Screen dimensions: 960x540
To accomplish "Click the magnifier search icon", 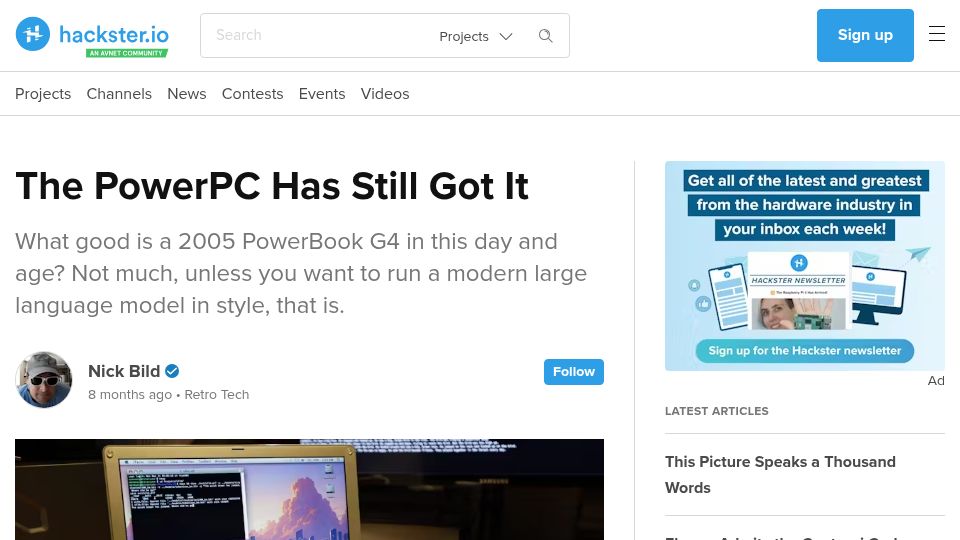I will click(x=546, y=36).
